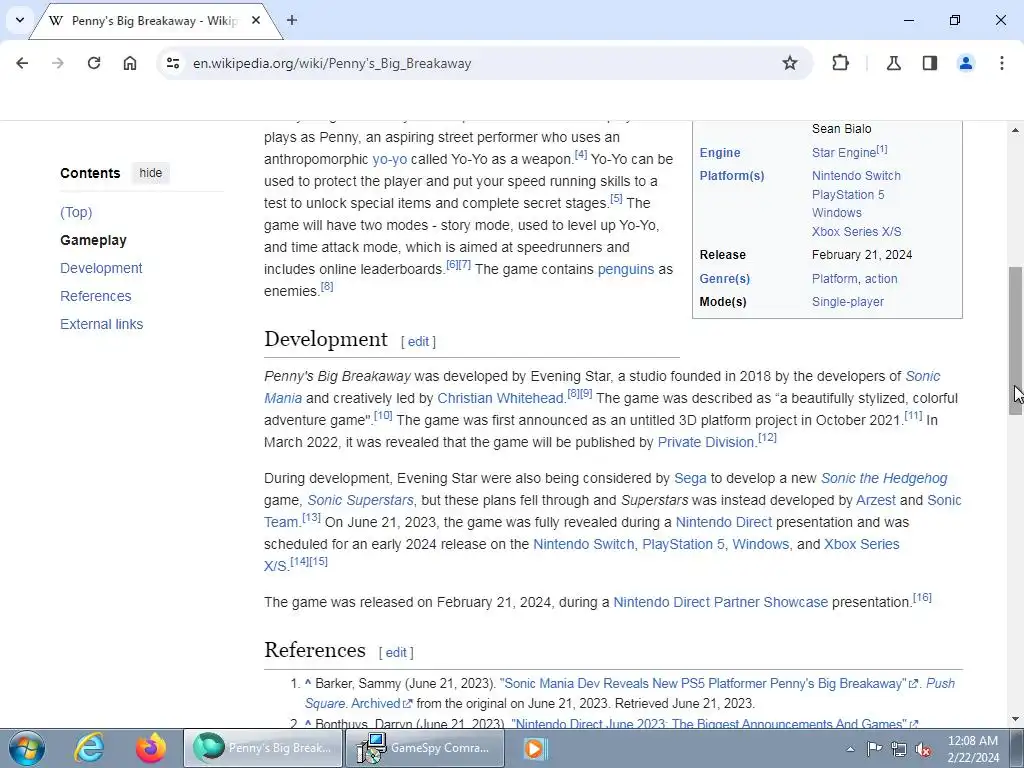Launch Firefox from the taskbar

(x=151, y=748)
